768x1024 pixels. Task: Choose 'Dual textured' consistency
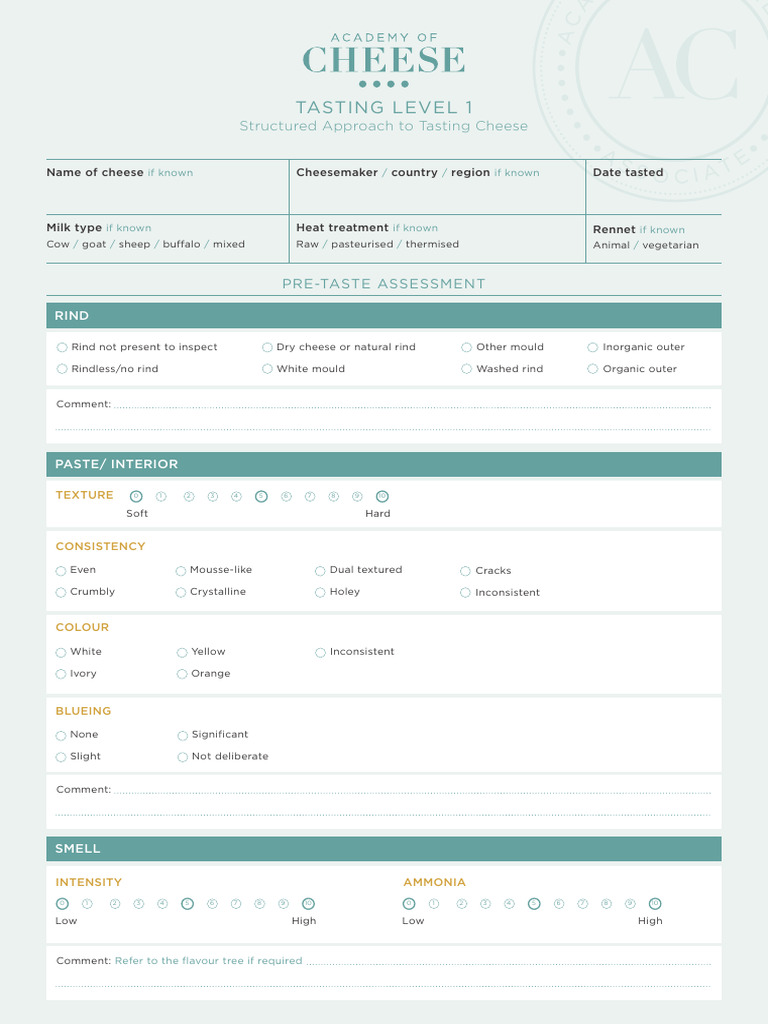click(320, 571)
